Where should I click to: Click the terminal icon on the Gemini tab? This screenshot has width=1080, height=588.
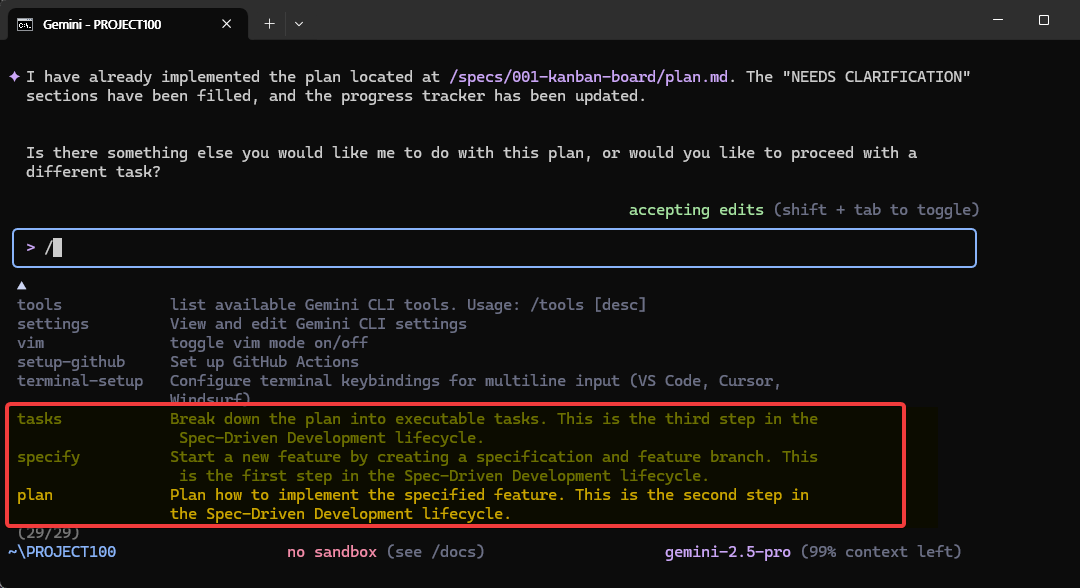25,24
